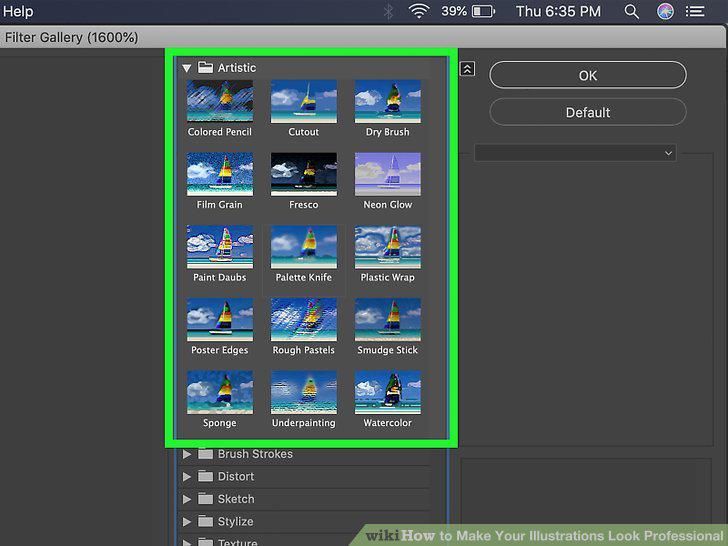The width and height of the screenshot is (728, 546).
Task: Apply the Underpainting filter thumbnail
Action: (304, 392)
